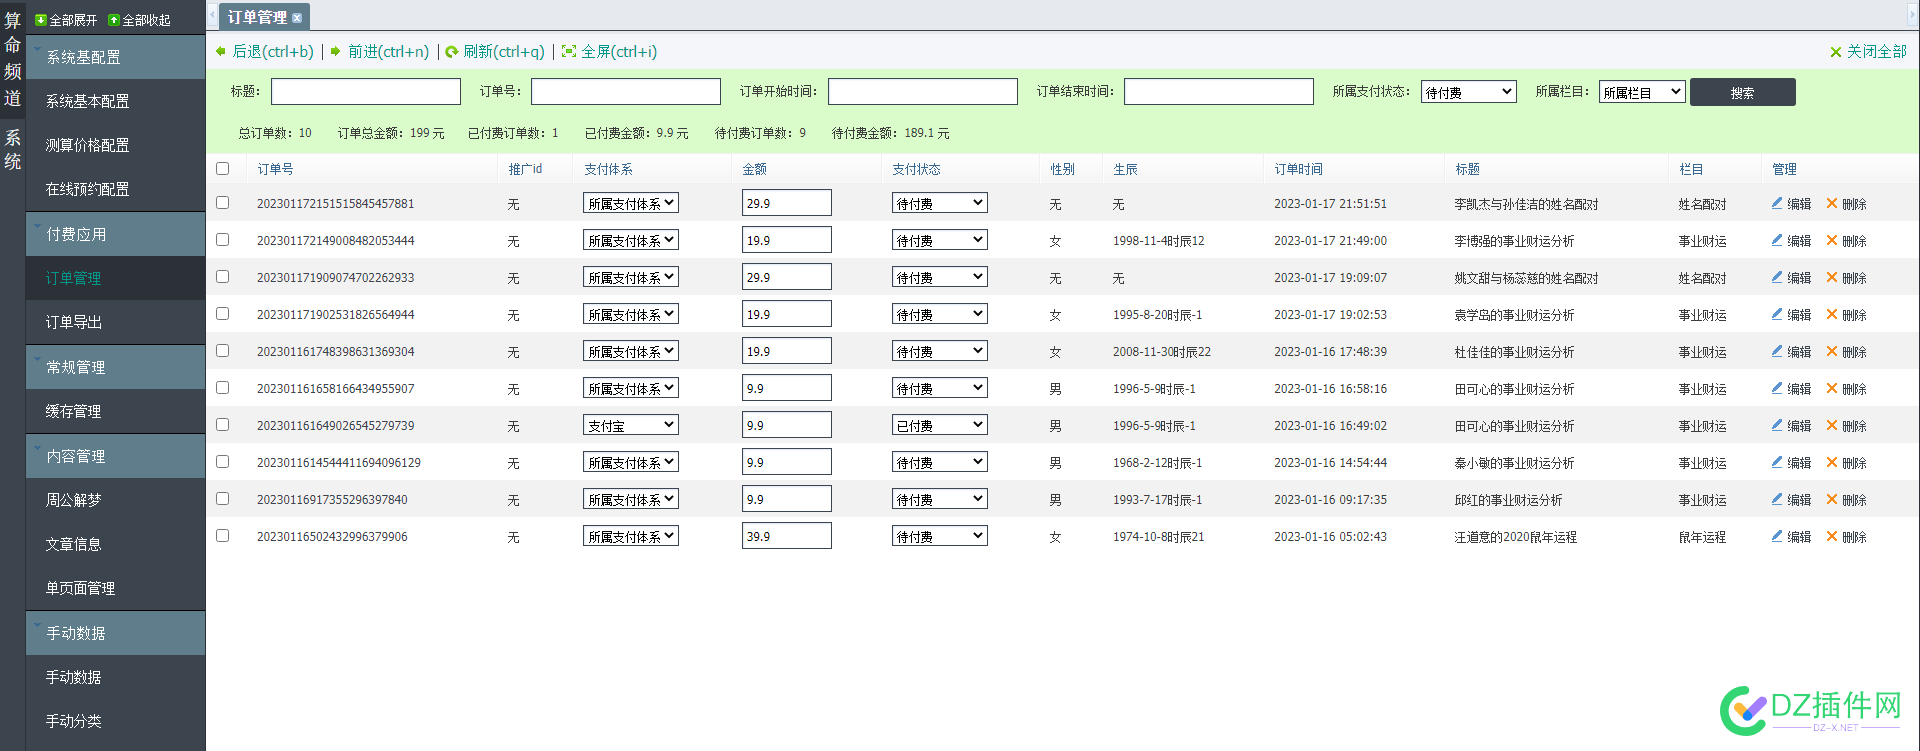Viewport: 1920px width, 751px height.
Task: Open 周公解梦 in the sidebar
Action: pos(74,500)
